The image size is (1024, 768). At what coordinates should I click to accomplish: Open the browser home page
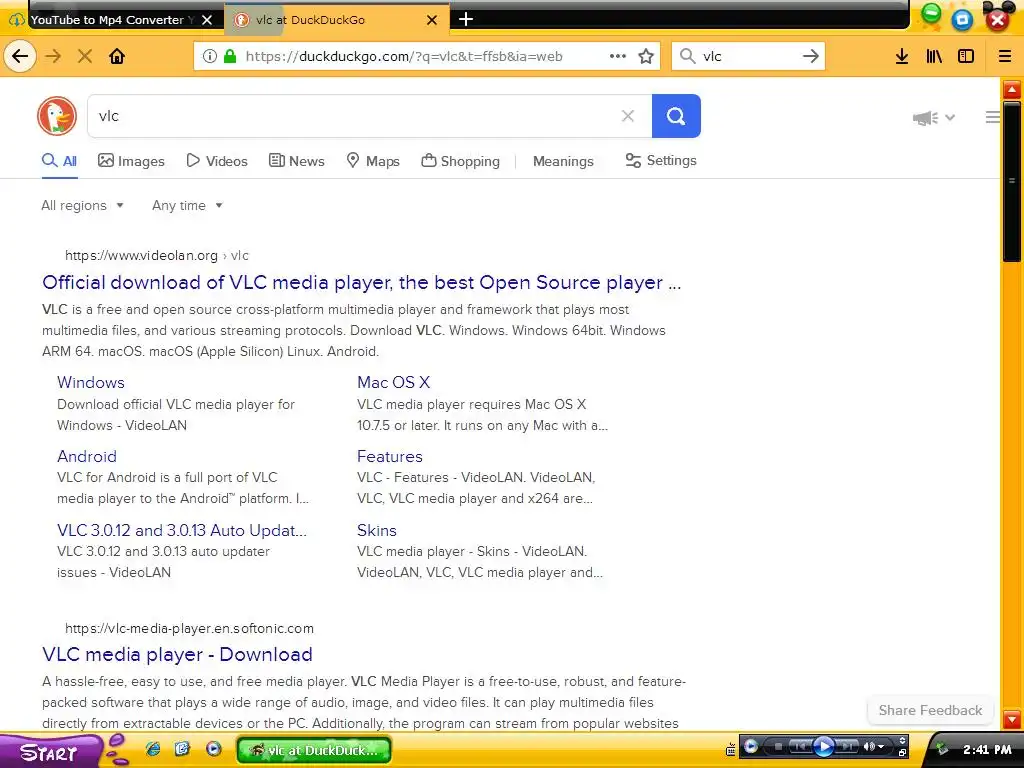(x=117, y=56)
